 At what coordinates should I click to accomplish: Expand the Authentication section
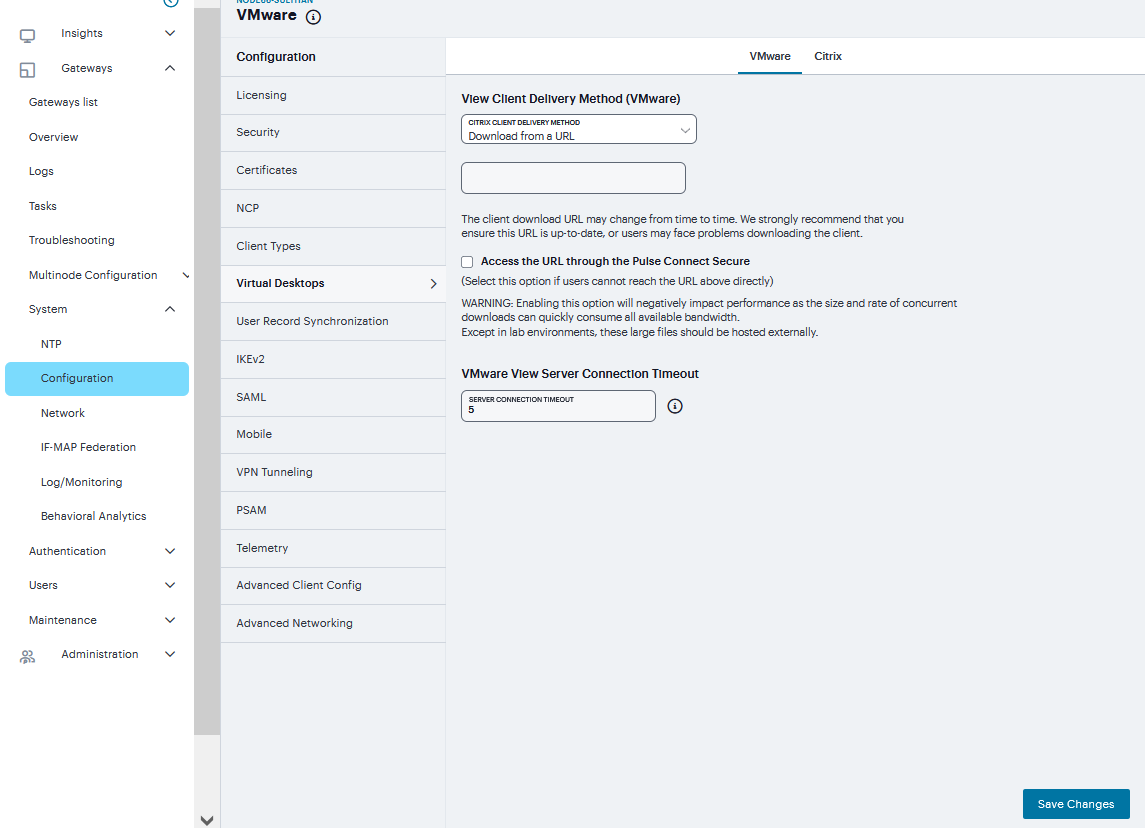169,551
